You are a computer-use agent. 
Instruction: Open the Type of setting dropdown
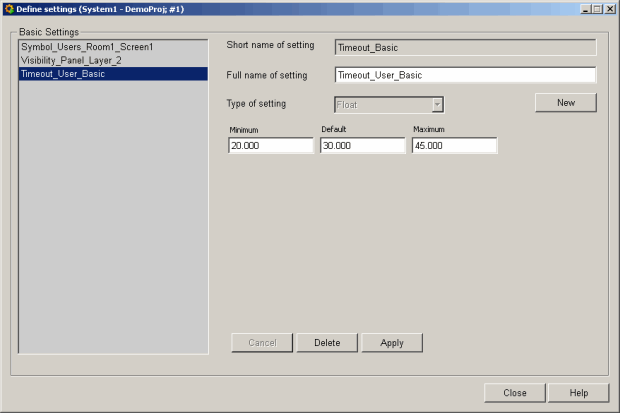[x=437, y=104]
